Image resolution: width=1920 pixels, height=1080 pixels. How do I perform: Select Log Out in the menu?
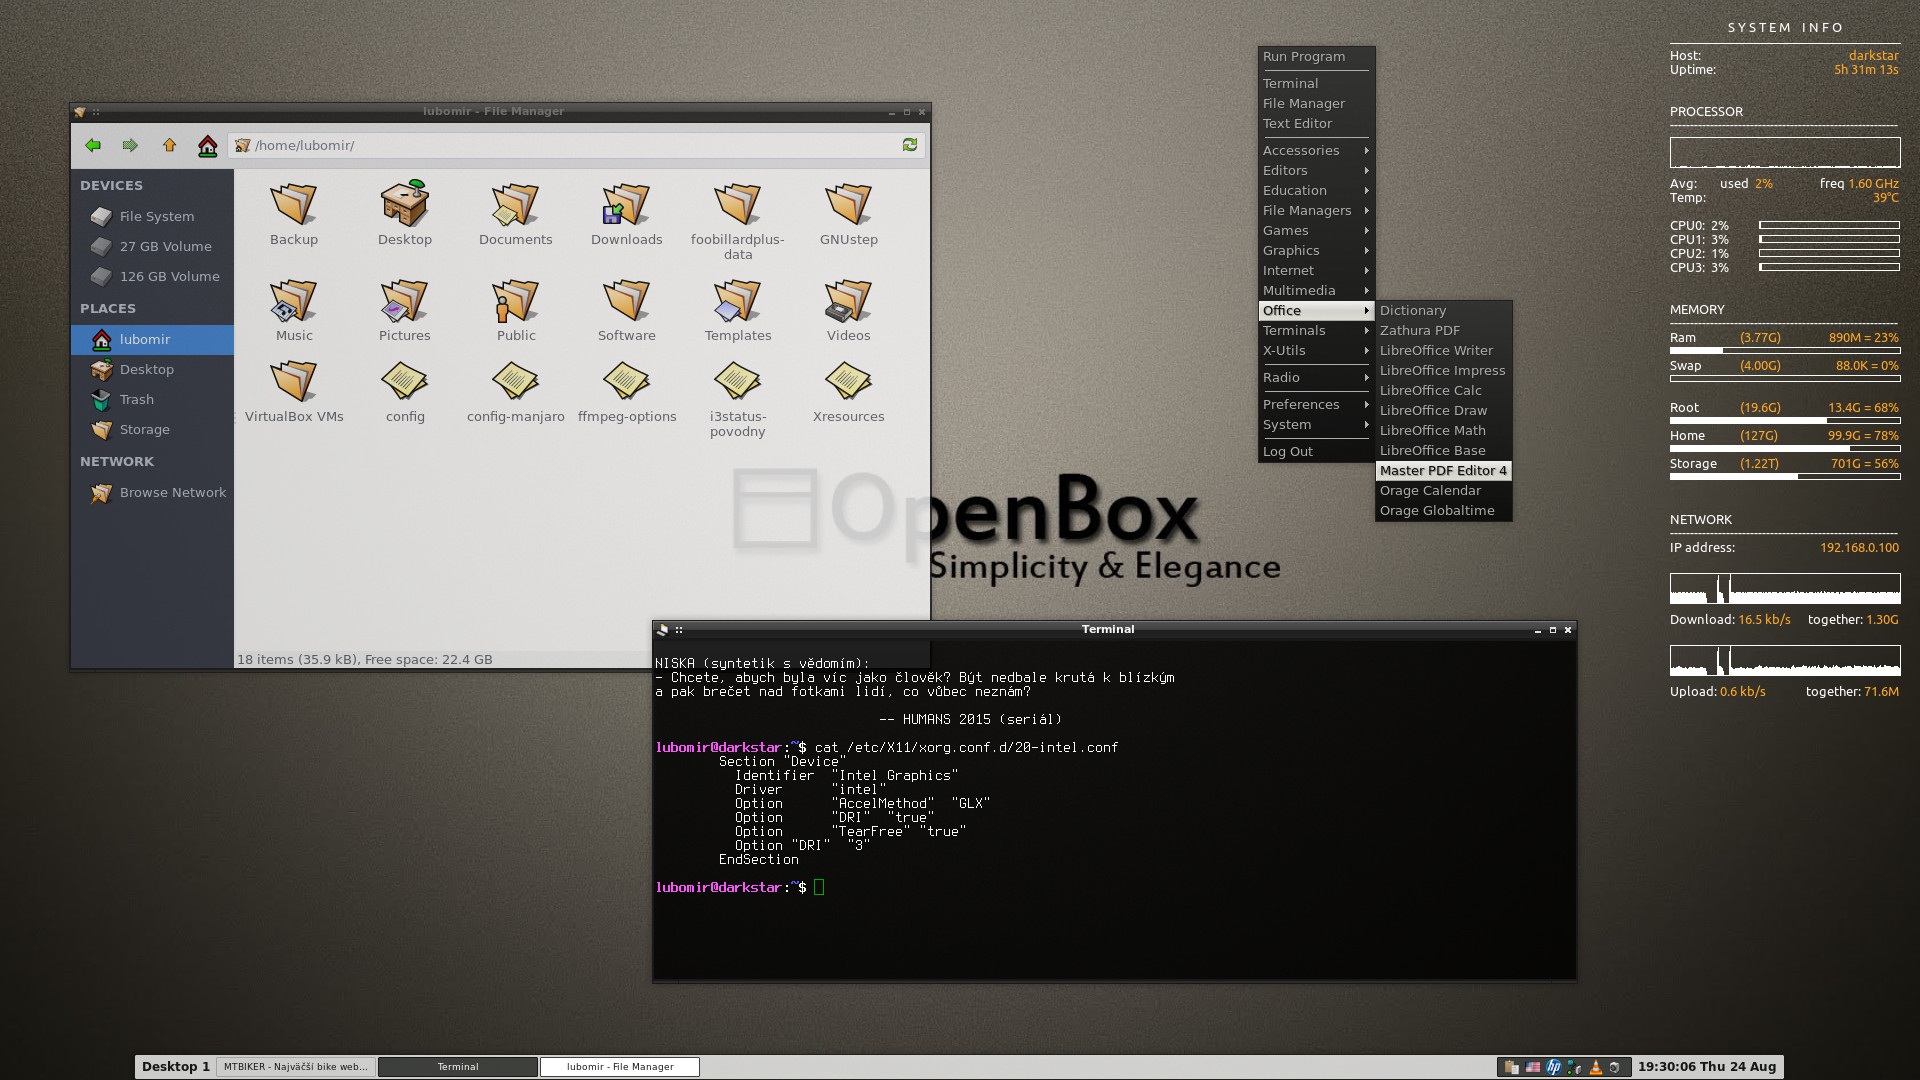pyautogui.click(x=1316, y=451)
